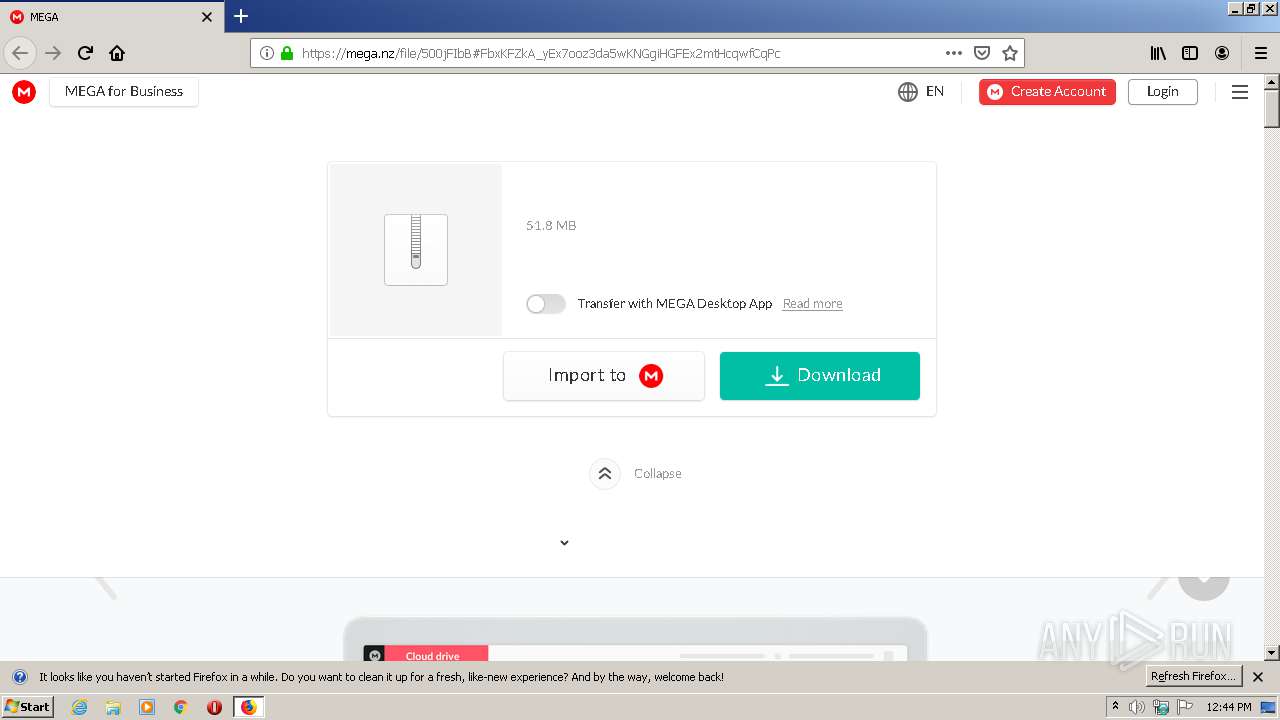Image resolution: width=1280 pixels, height=720 pixels.
Task: Go back in Firefox
Action: [20, 53]
